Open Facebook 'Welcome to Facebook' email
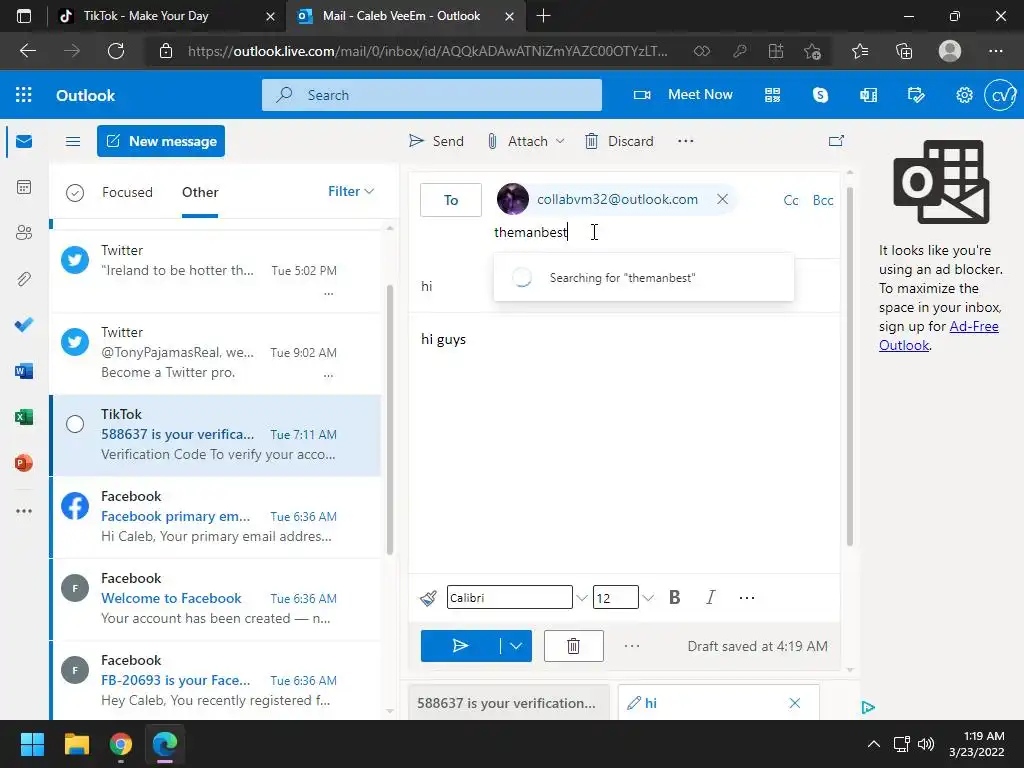The height and width of the screenshot is (768, 1024). tap(216, 599)
